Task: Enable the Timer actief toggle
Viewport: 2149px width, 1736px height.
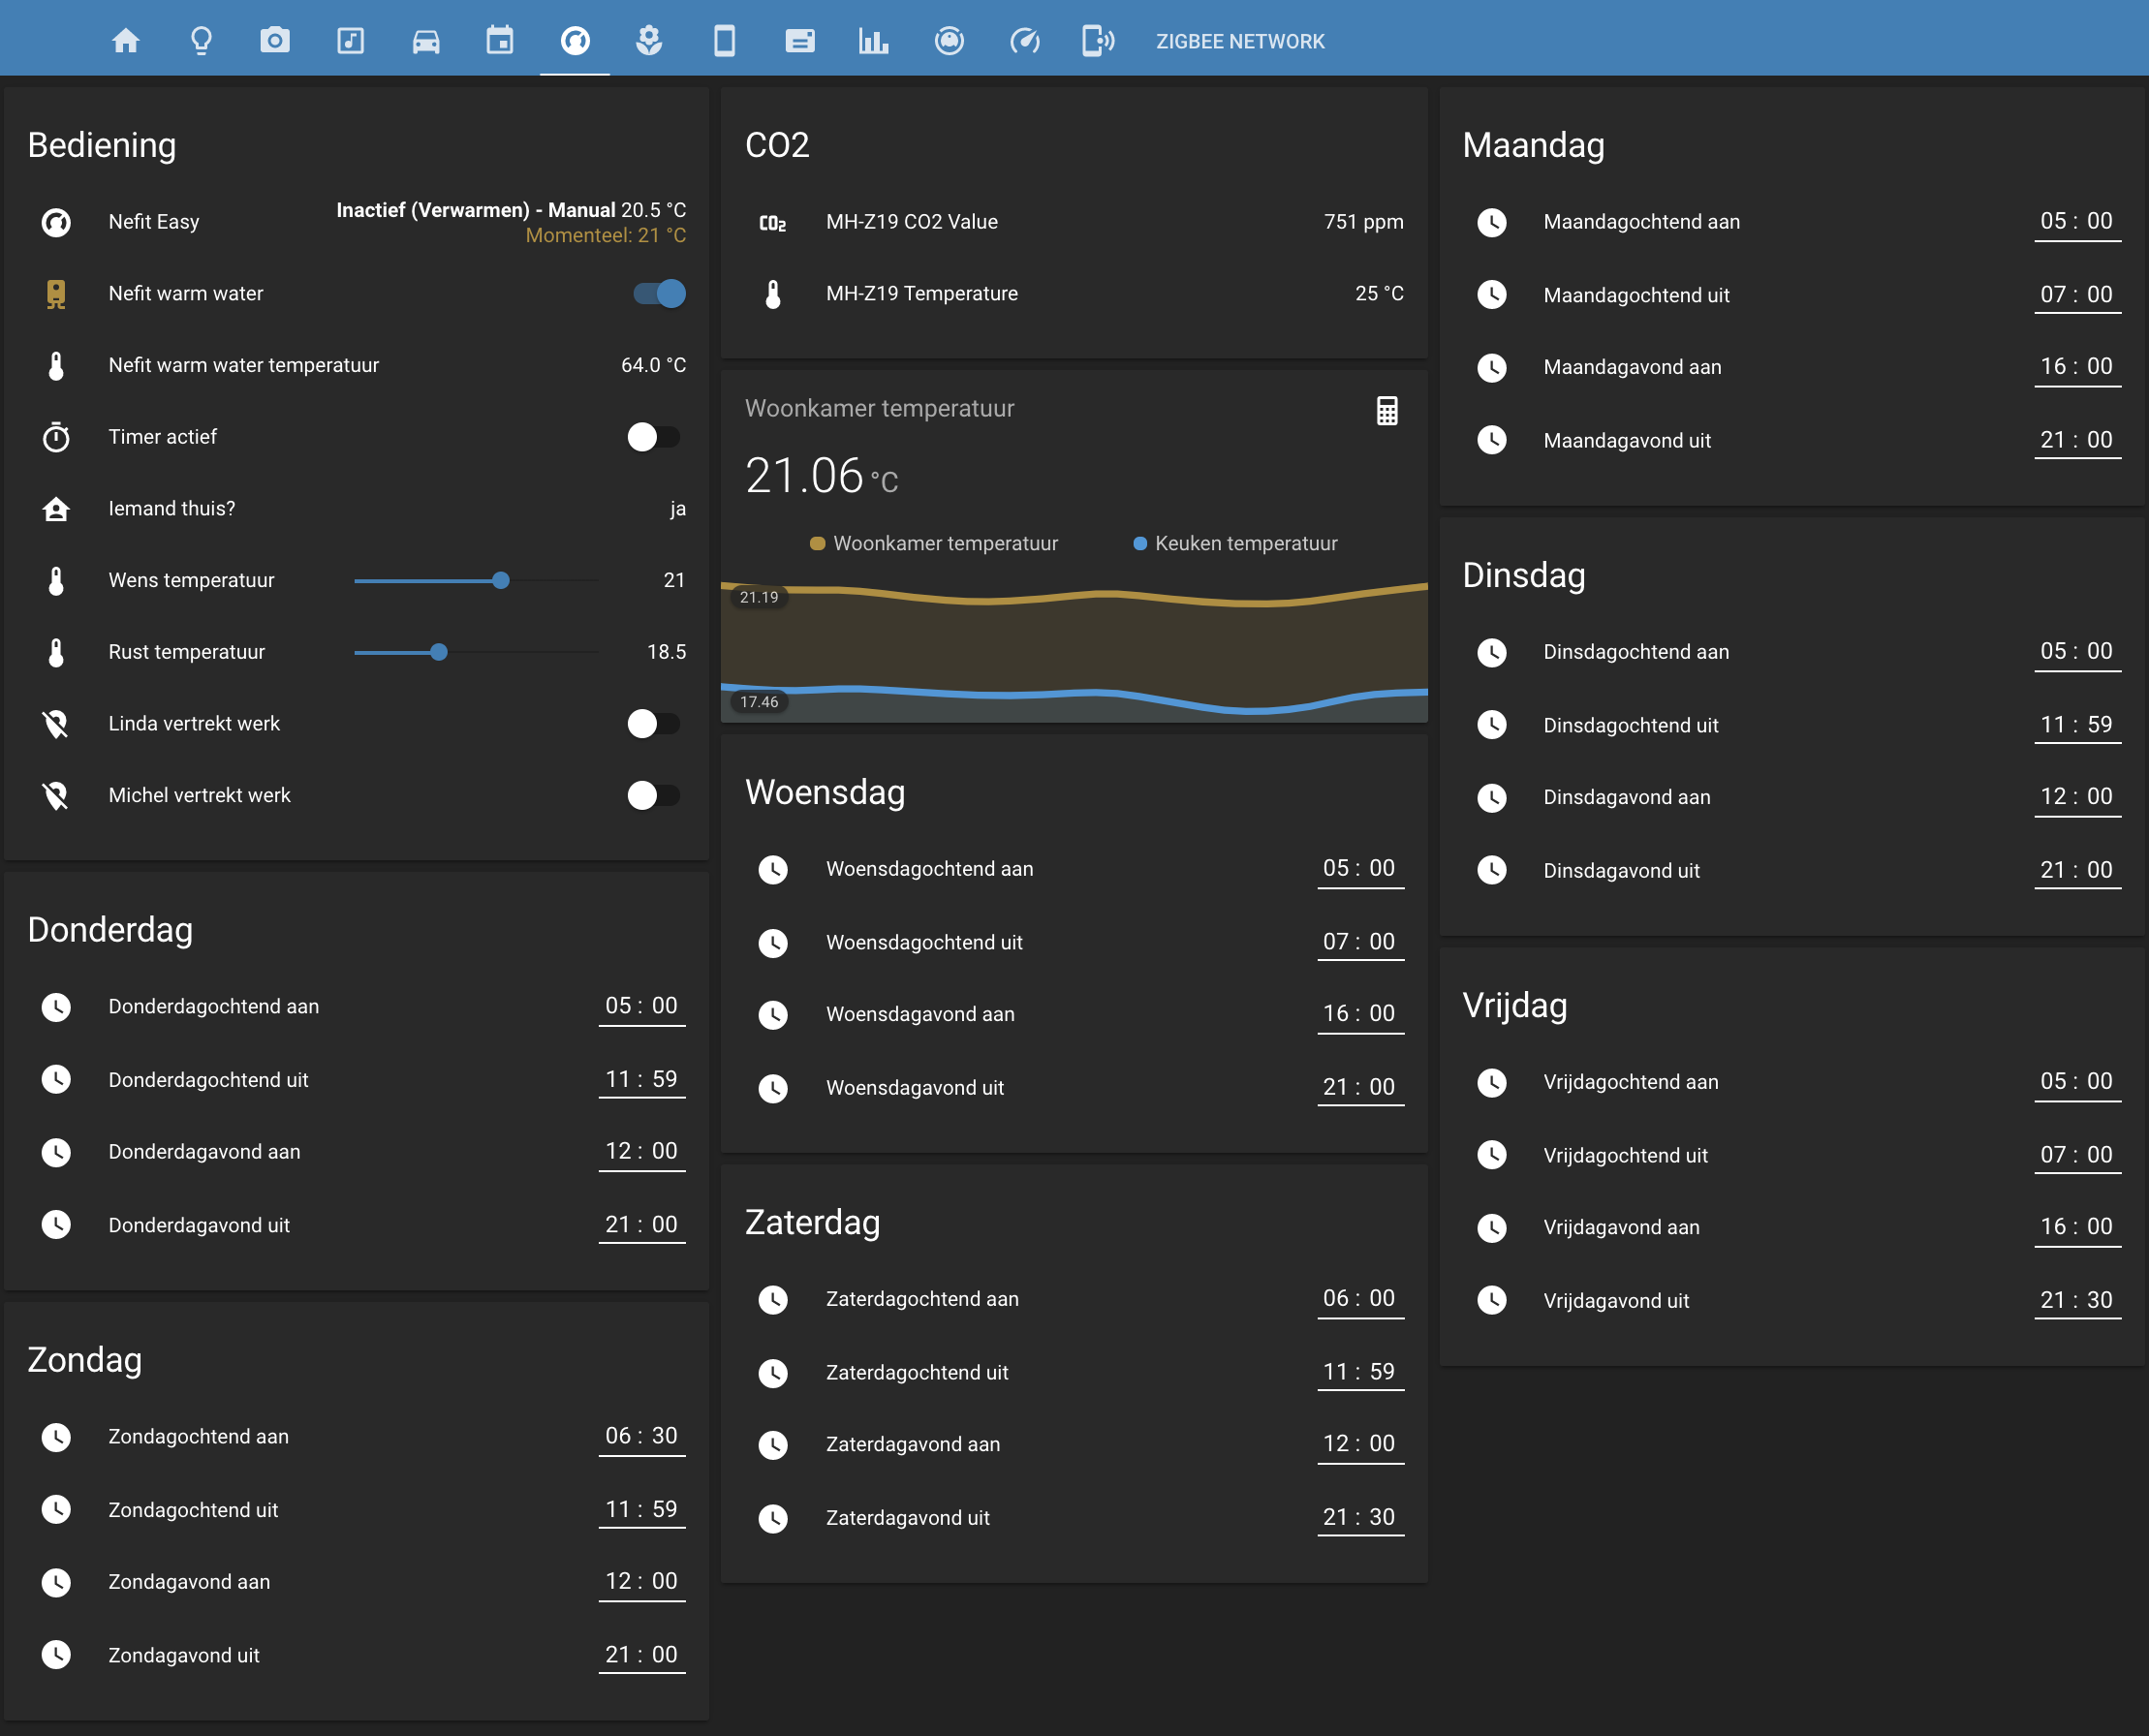Action: click(653, 437)
